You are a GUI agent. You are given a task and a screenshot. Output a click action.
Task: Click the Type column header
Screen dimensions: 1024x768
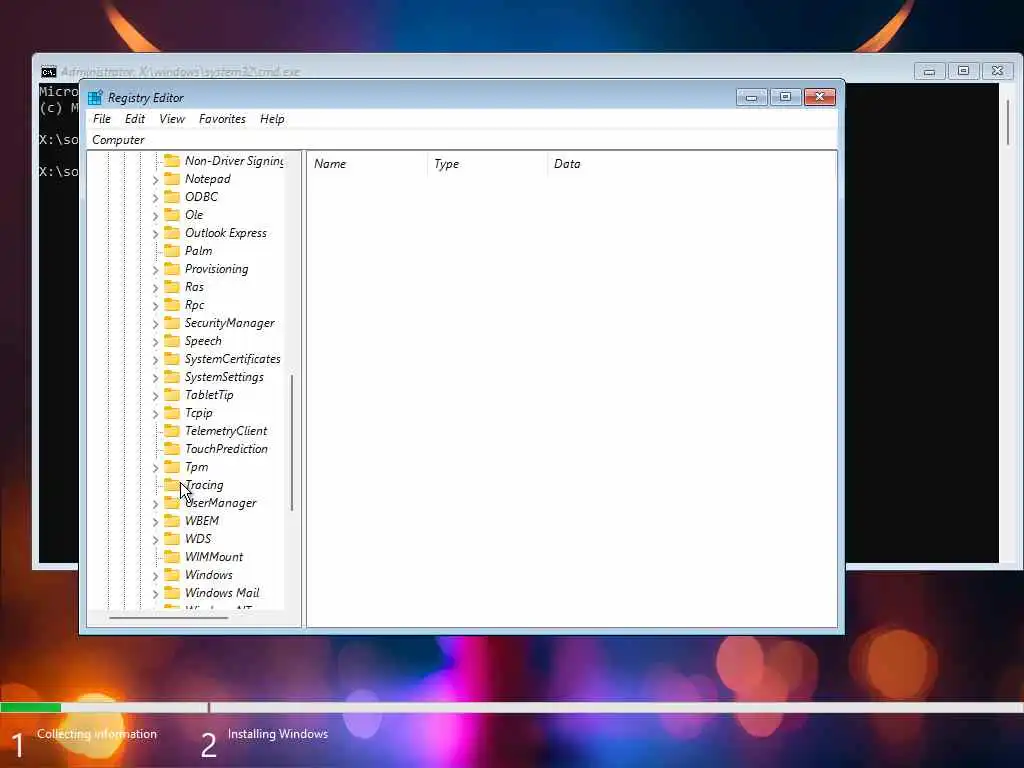[487, 164]
